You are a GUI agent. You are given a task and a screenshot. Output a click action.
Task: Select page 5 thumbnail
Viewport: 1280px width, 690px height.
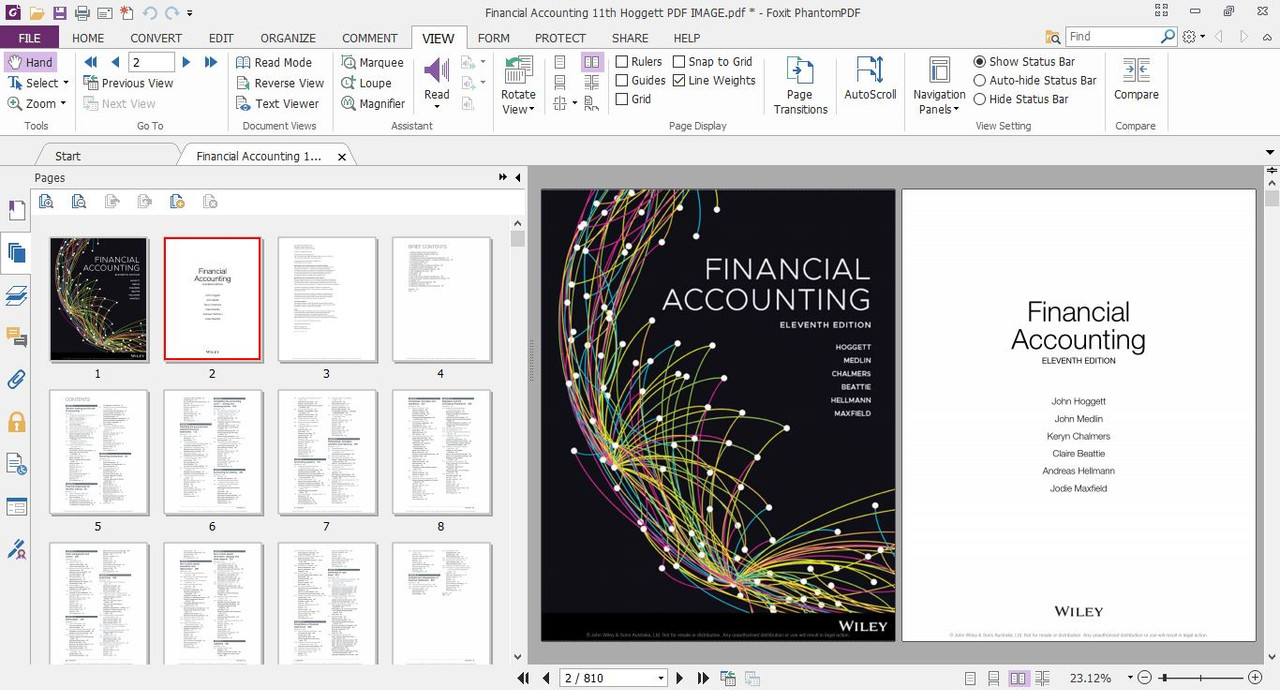98,453
